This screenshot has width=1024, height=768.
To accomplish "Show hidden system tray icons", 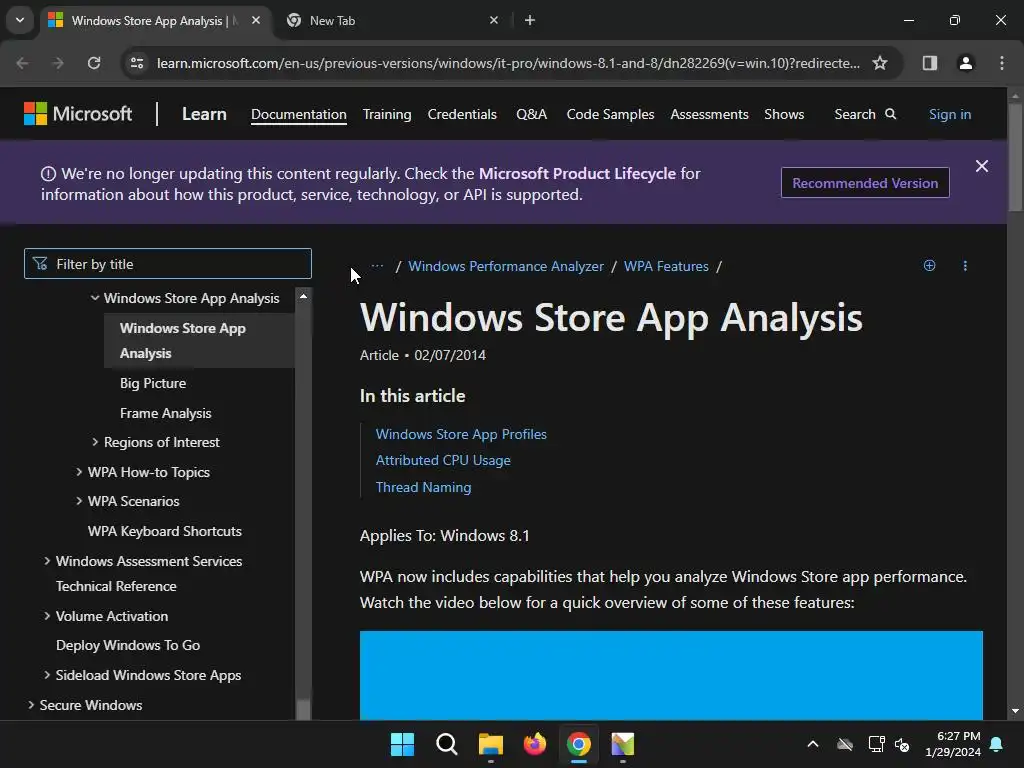I will click(x=812, y=744).
